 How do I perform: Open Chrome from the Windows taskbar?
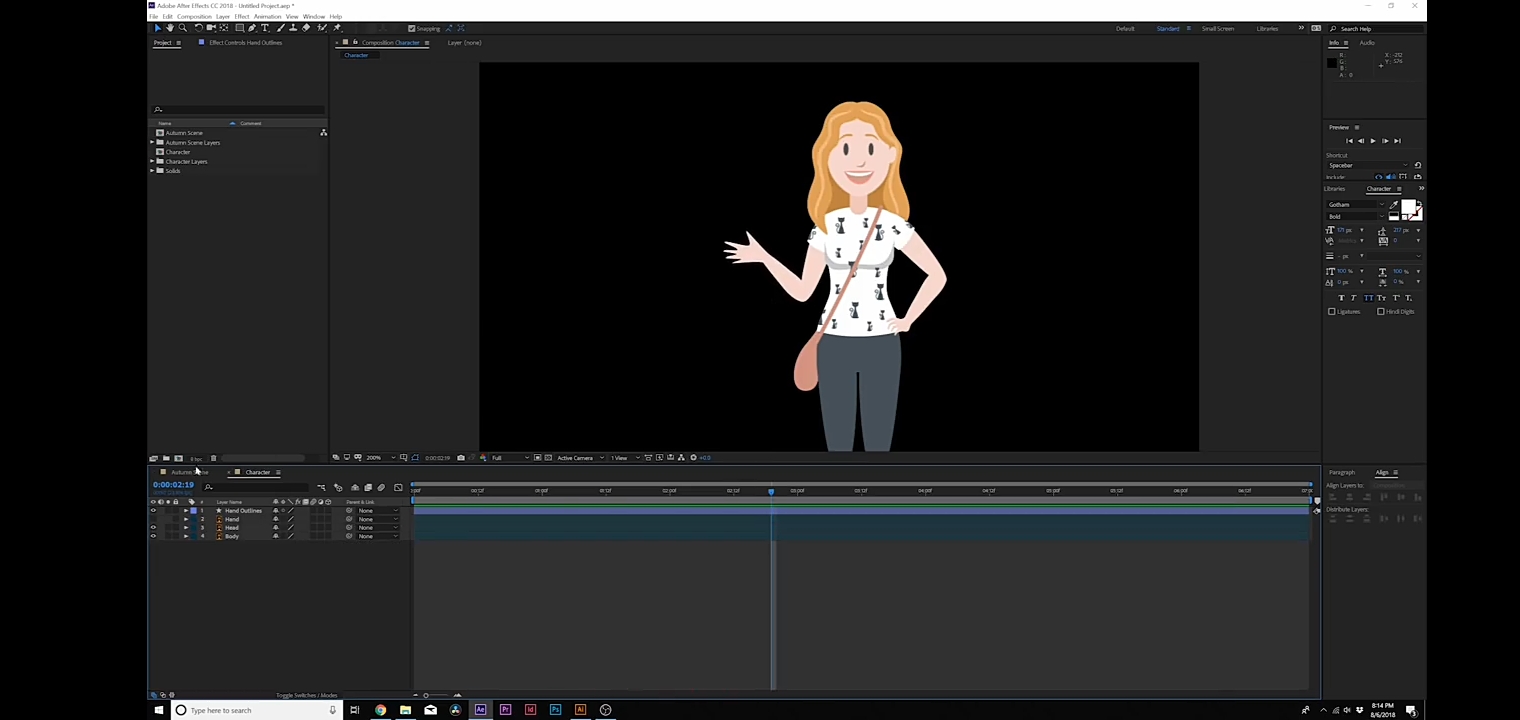(380, 710)
